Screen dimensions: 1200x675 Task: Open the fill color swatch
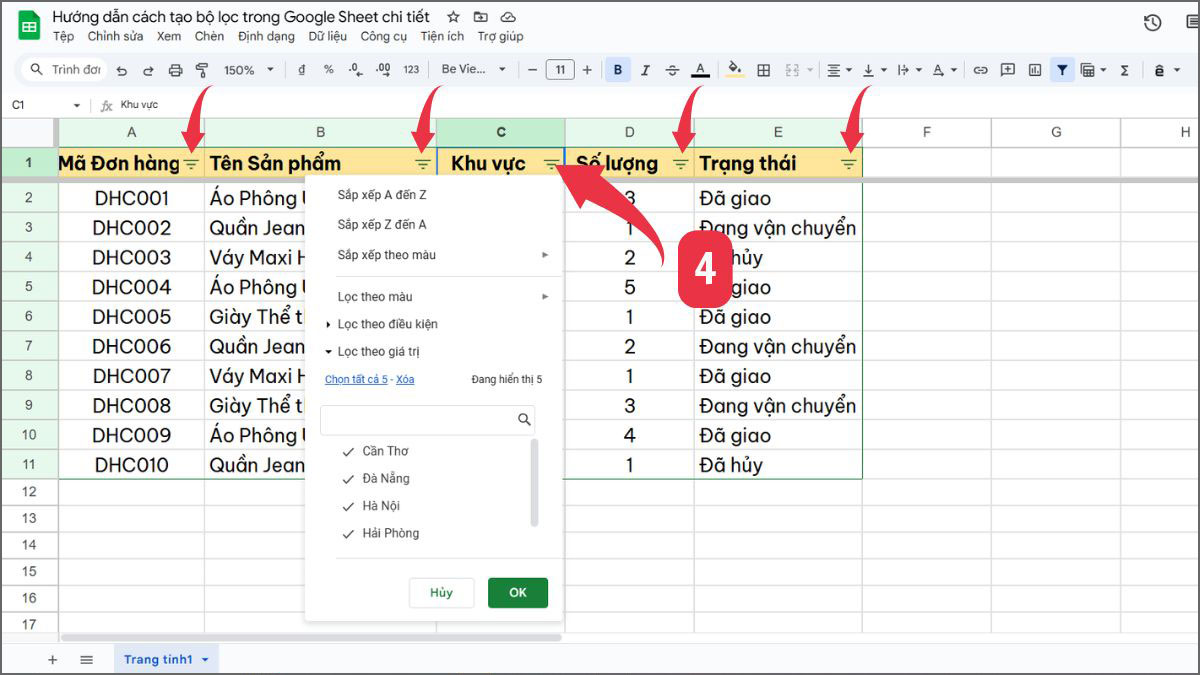coord(733,70)
